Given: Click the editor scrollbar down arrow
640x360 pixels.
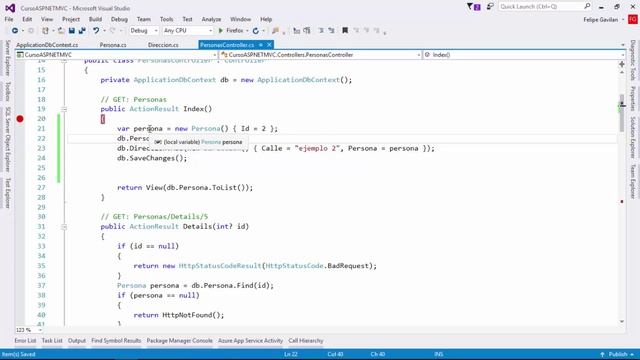Looking at the screenshot, I should (622, 322).
